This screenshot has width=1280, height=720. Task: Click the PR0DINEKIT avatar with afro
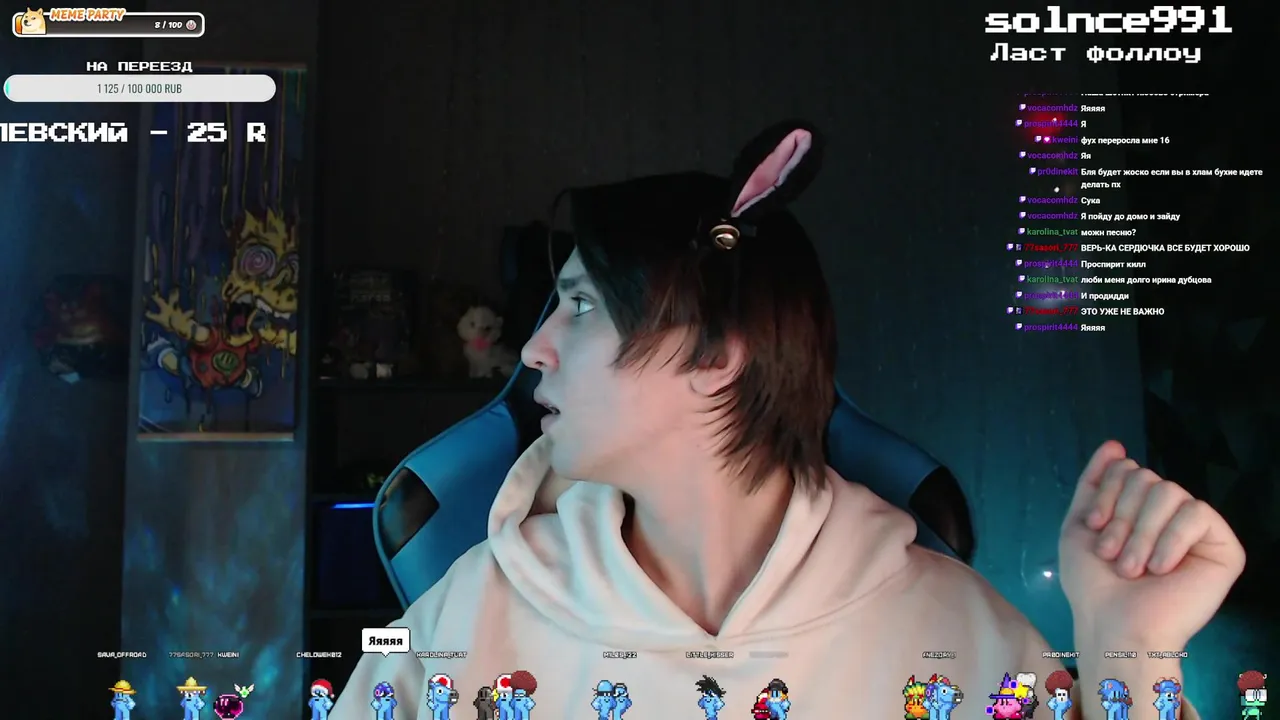click(1059, 695)
